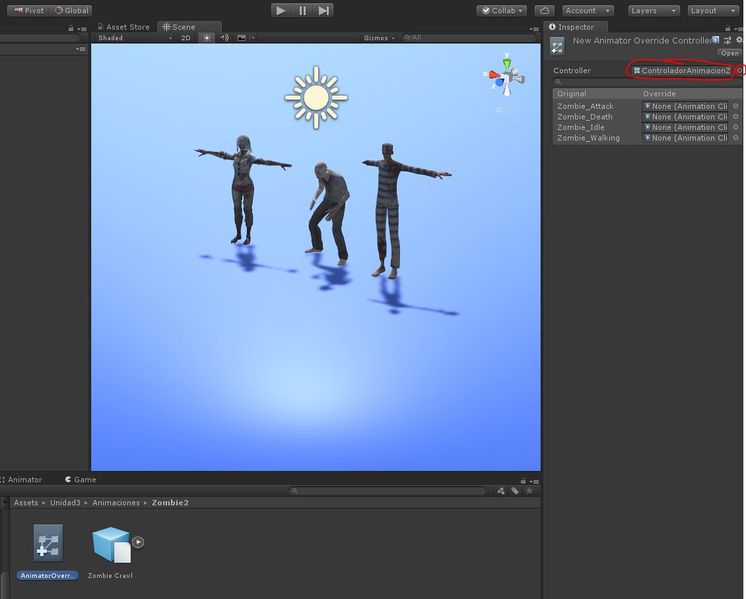Toggle Scene effects image icon

pos(242,38)
